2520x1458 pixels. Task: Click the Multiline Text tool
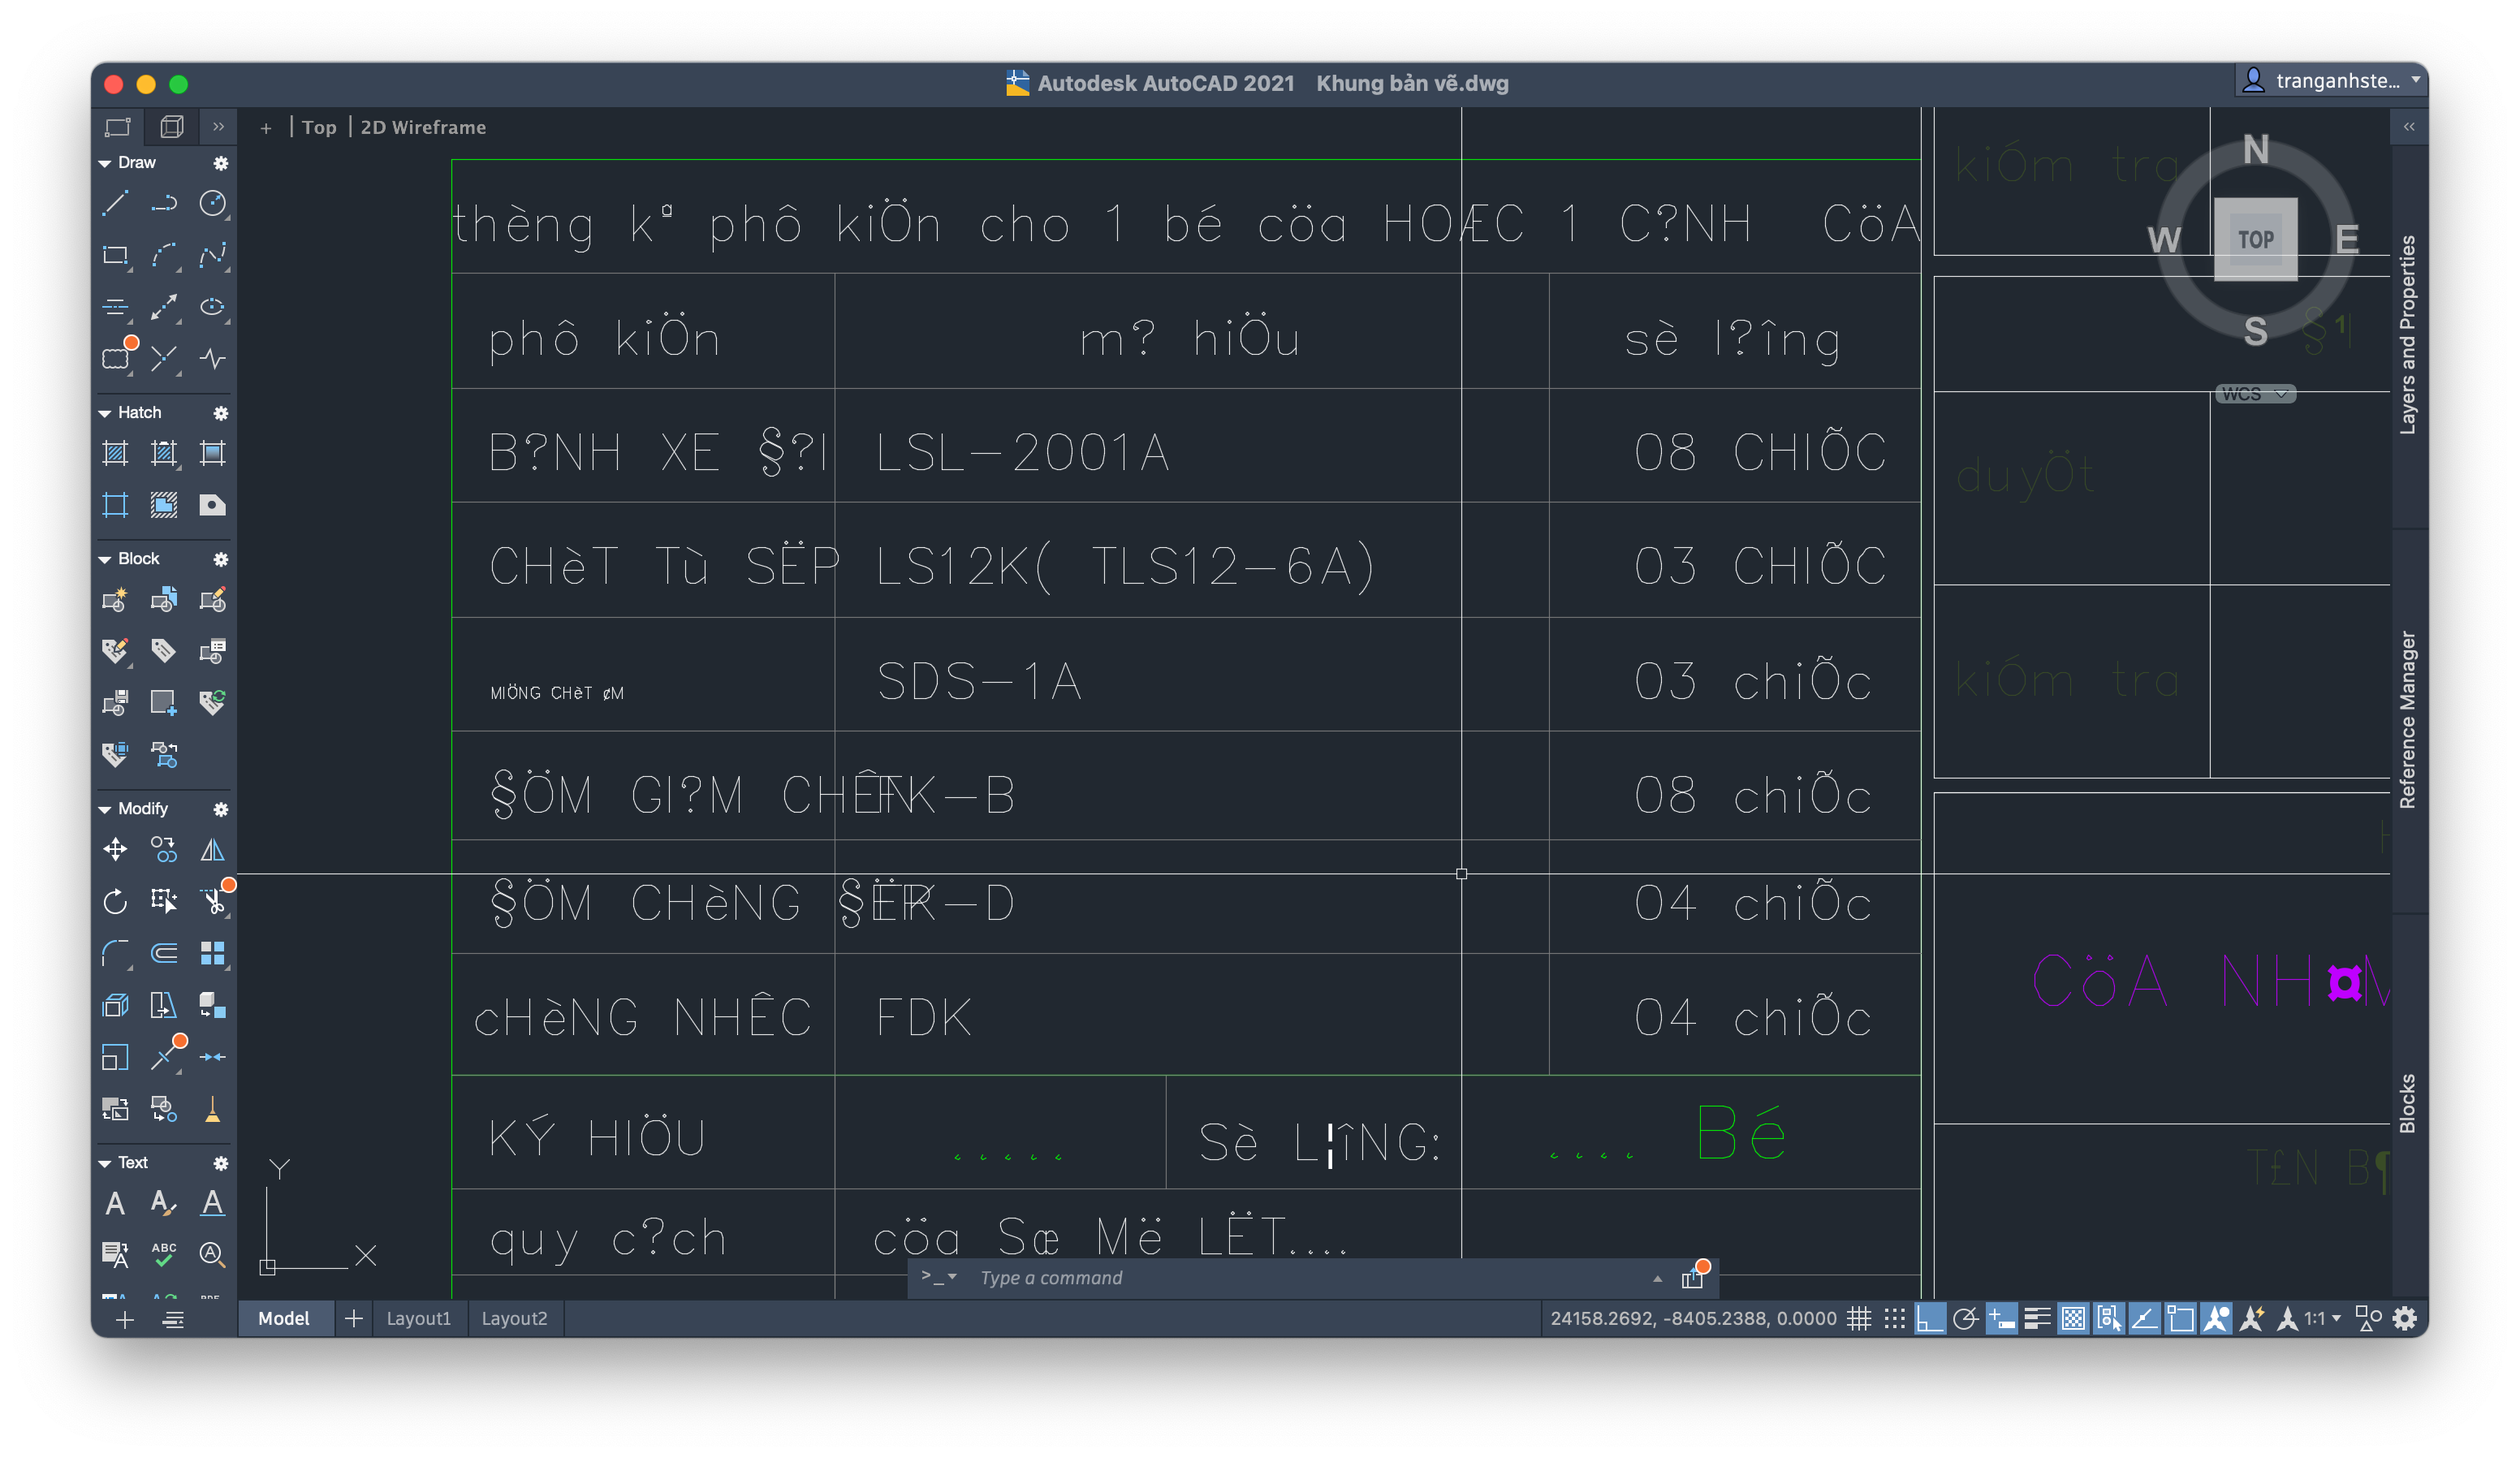(115, 1203)
